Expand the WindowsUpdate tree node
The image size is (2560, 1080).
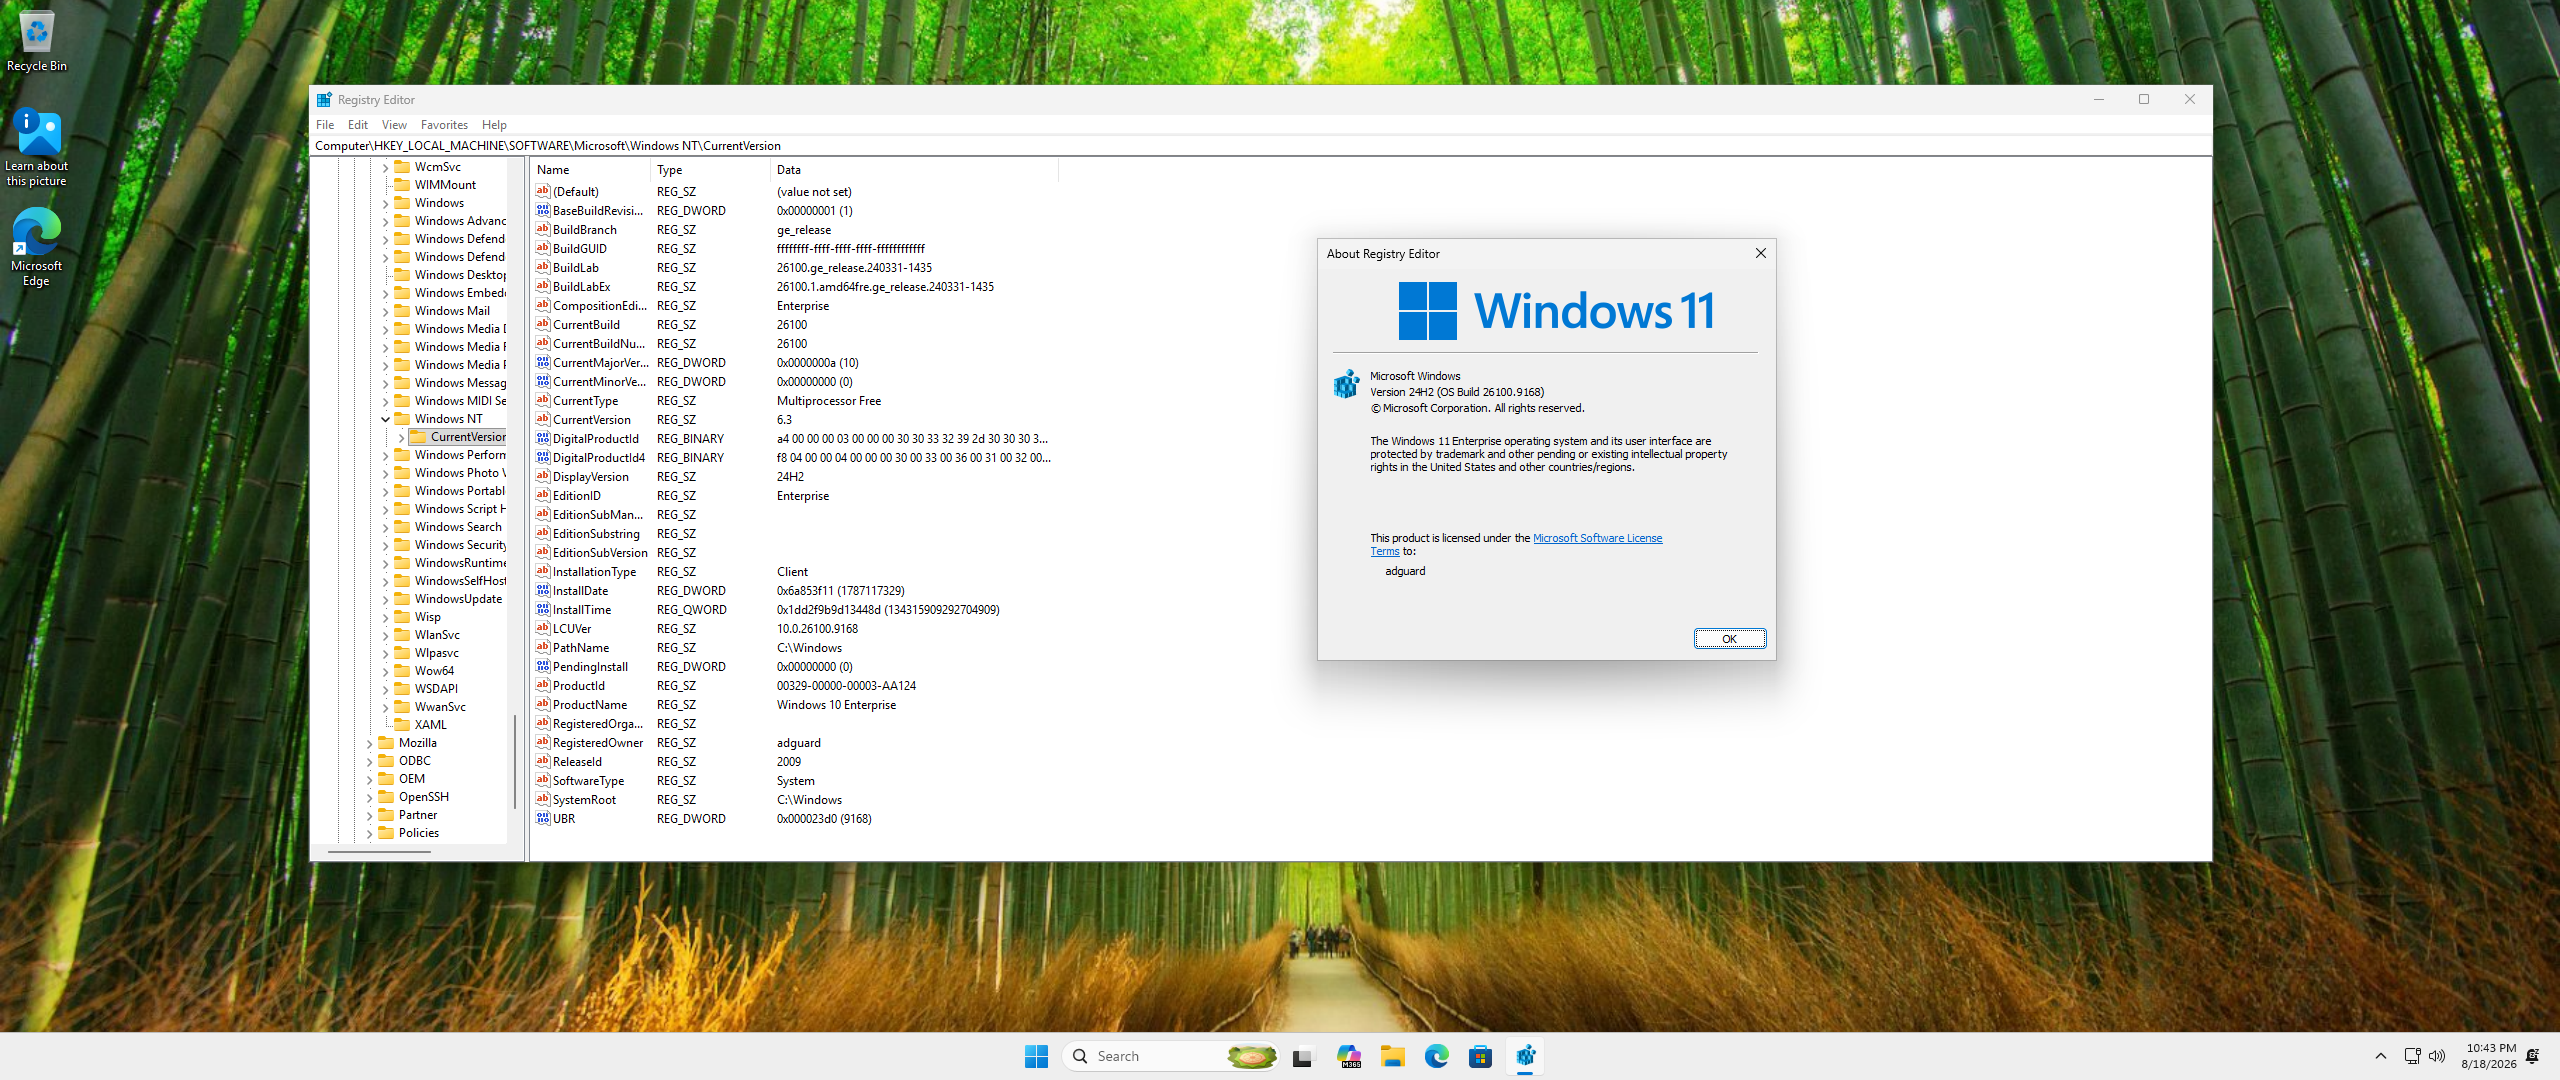pos(385,599)
